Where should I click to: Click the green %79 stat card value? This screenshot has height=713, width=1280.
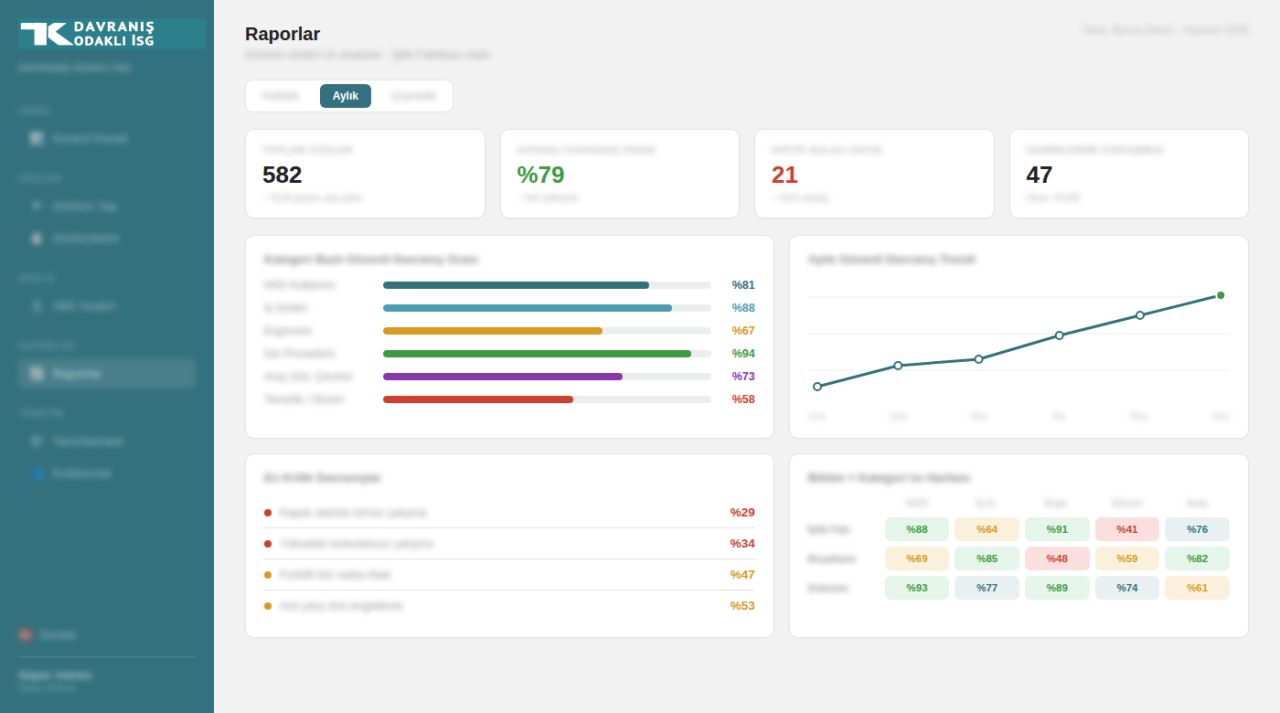point(541,175)
